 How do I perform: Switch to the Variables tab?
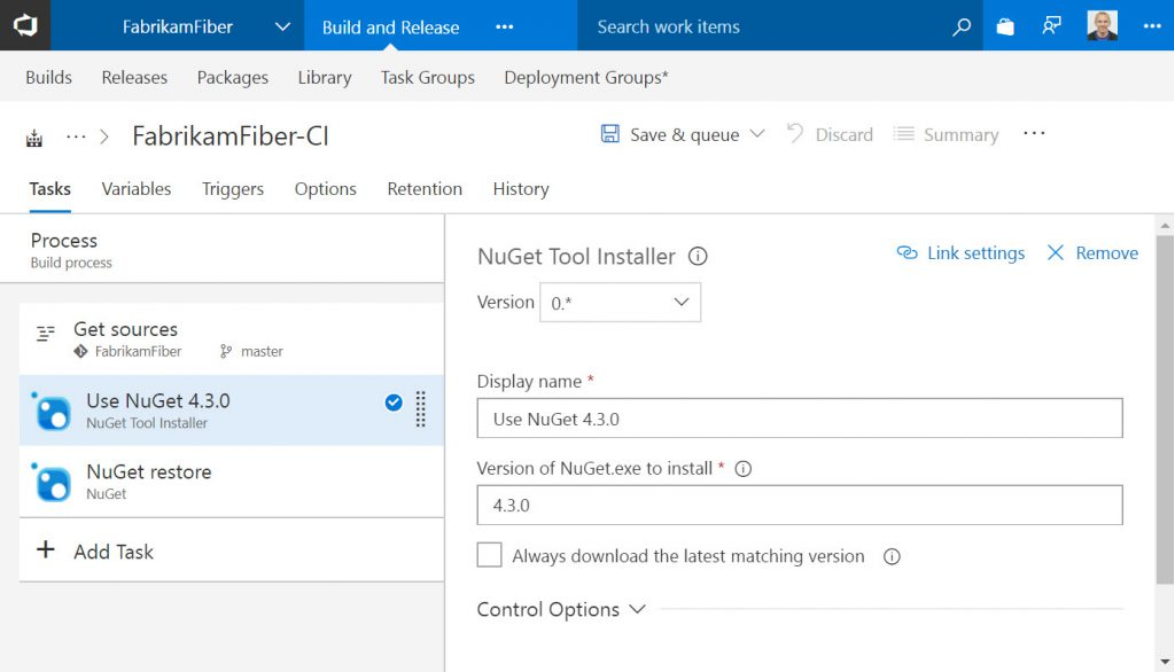pos(136,189)
